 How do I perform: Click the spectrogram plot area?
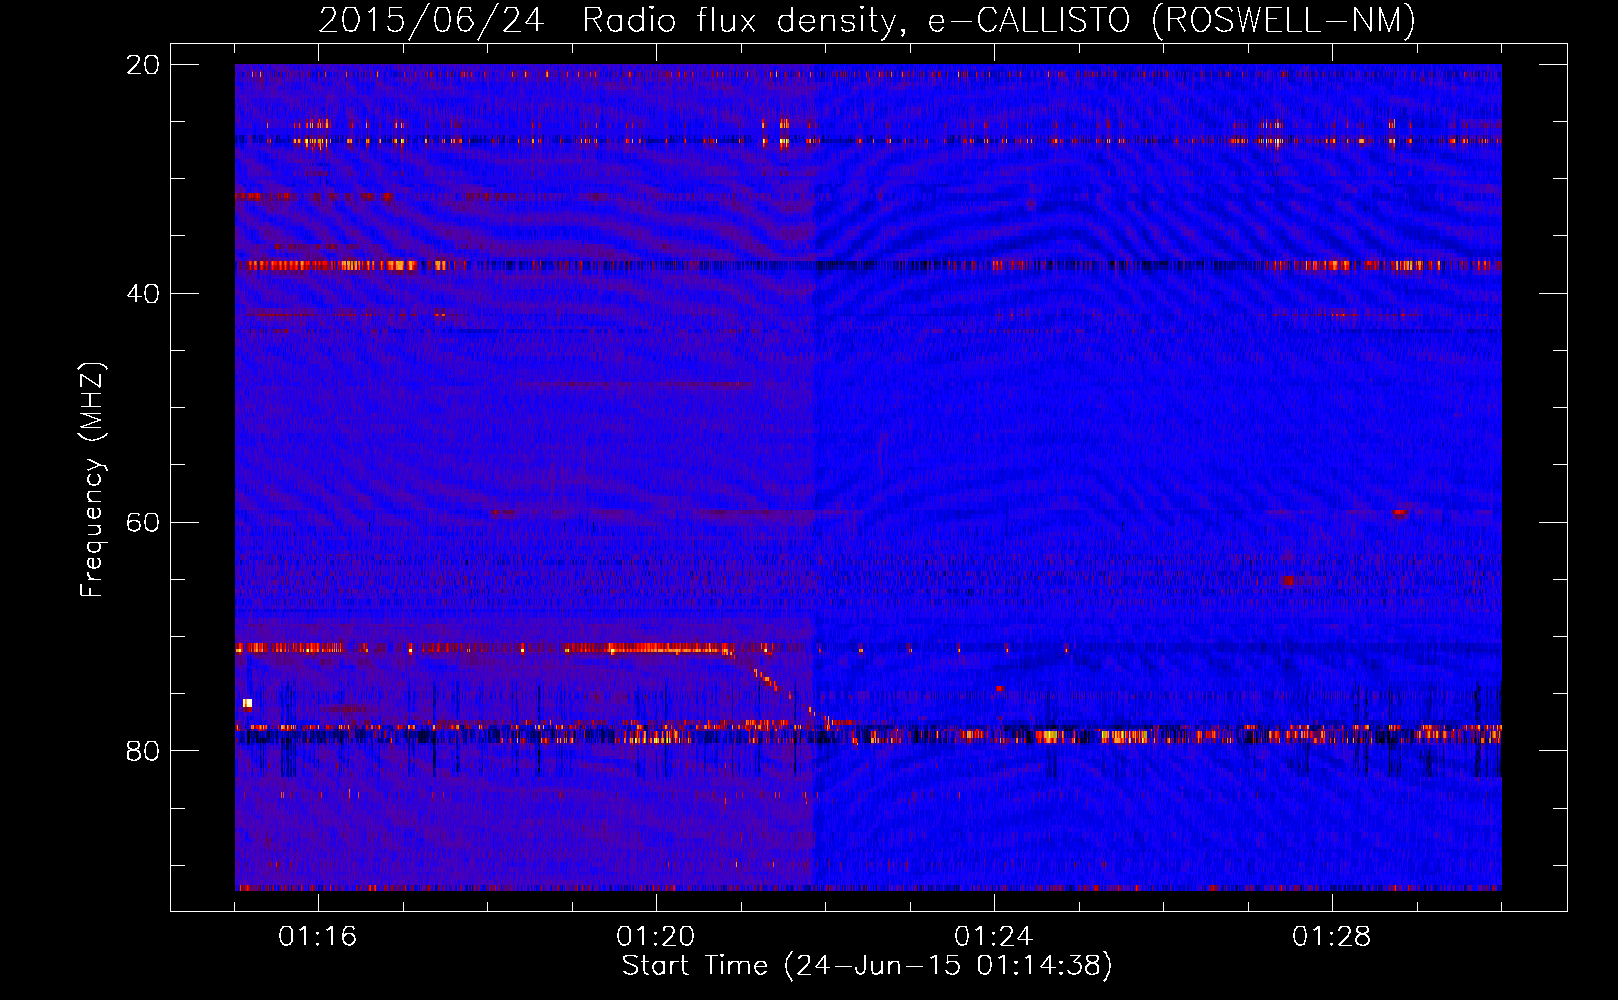pos(868,477)
